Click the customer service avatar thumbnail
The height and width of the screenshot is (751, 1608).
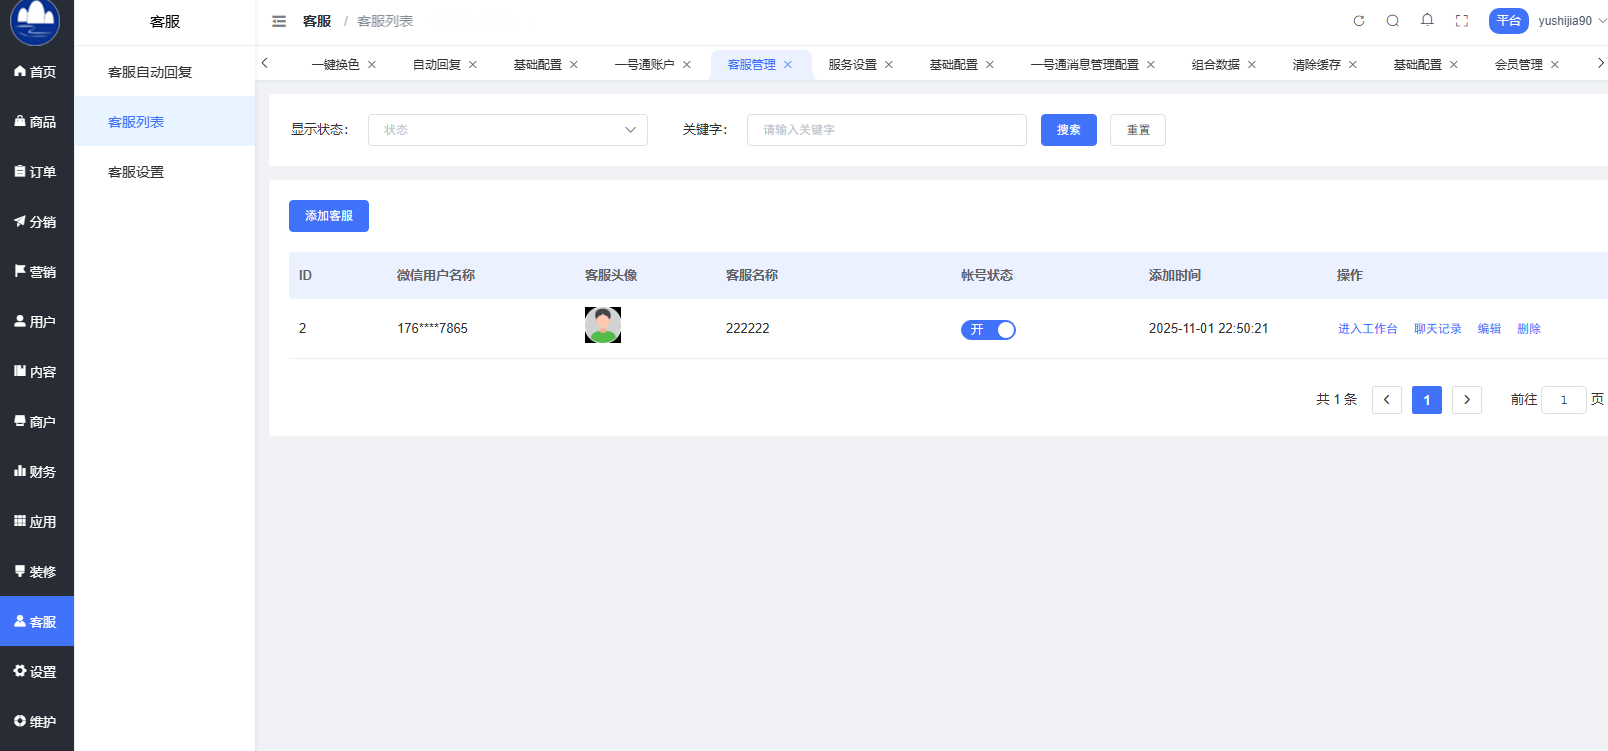click(603, 326)
